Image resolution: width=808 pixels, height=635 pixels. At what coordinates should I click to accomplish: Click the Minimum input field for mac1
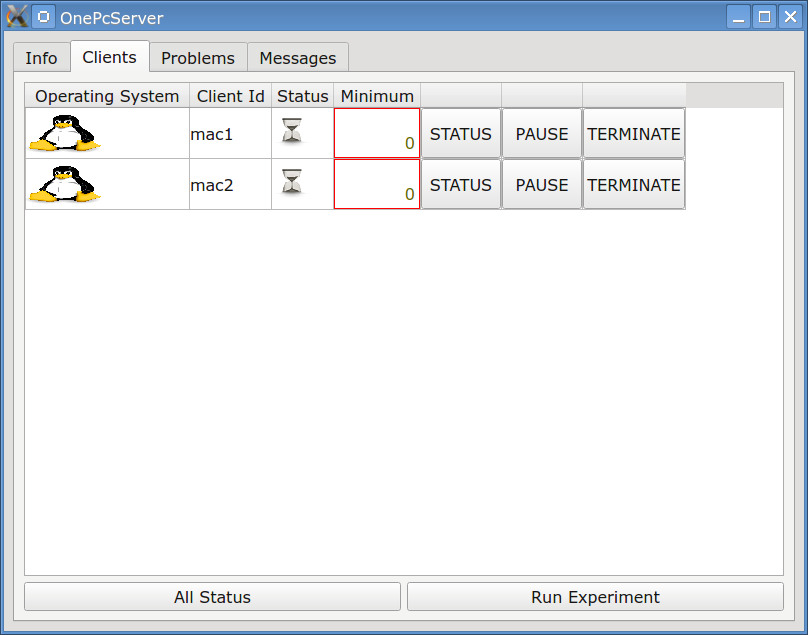[x=376, y=134]
